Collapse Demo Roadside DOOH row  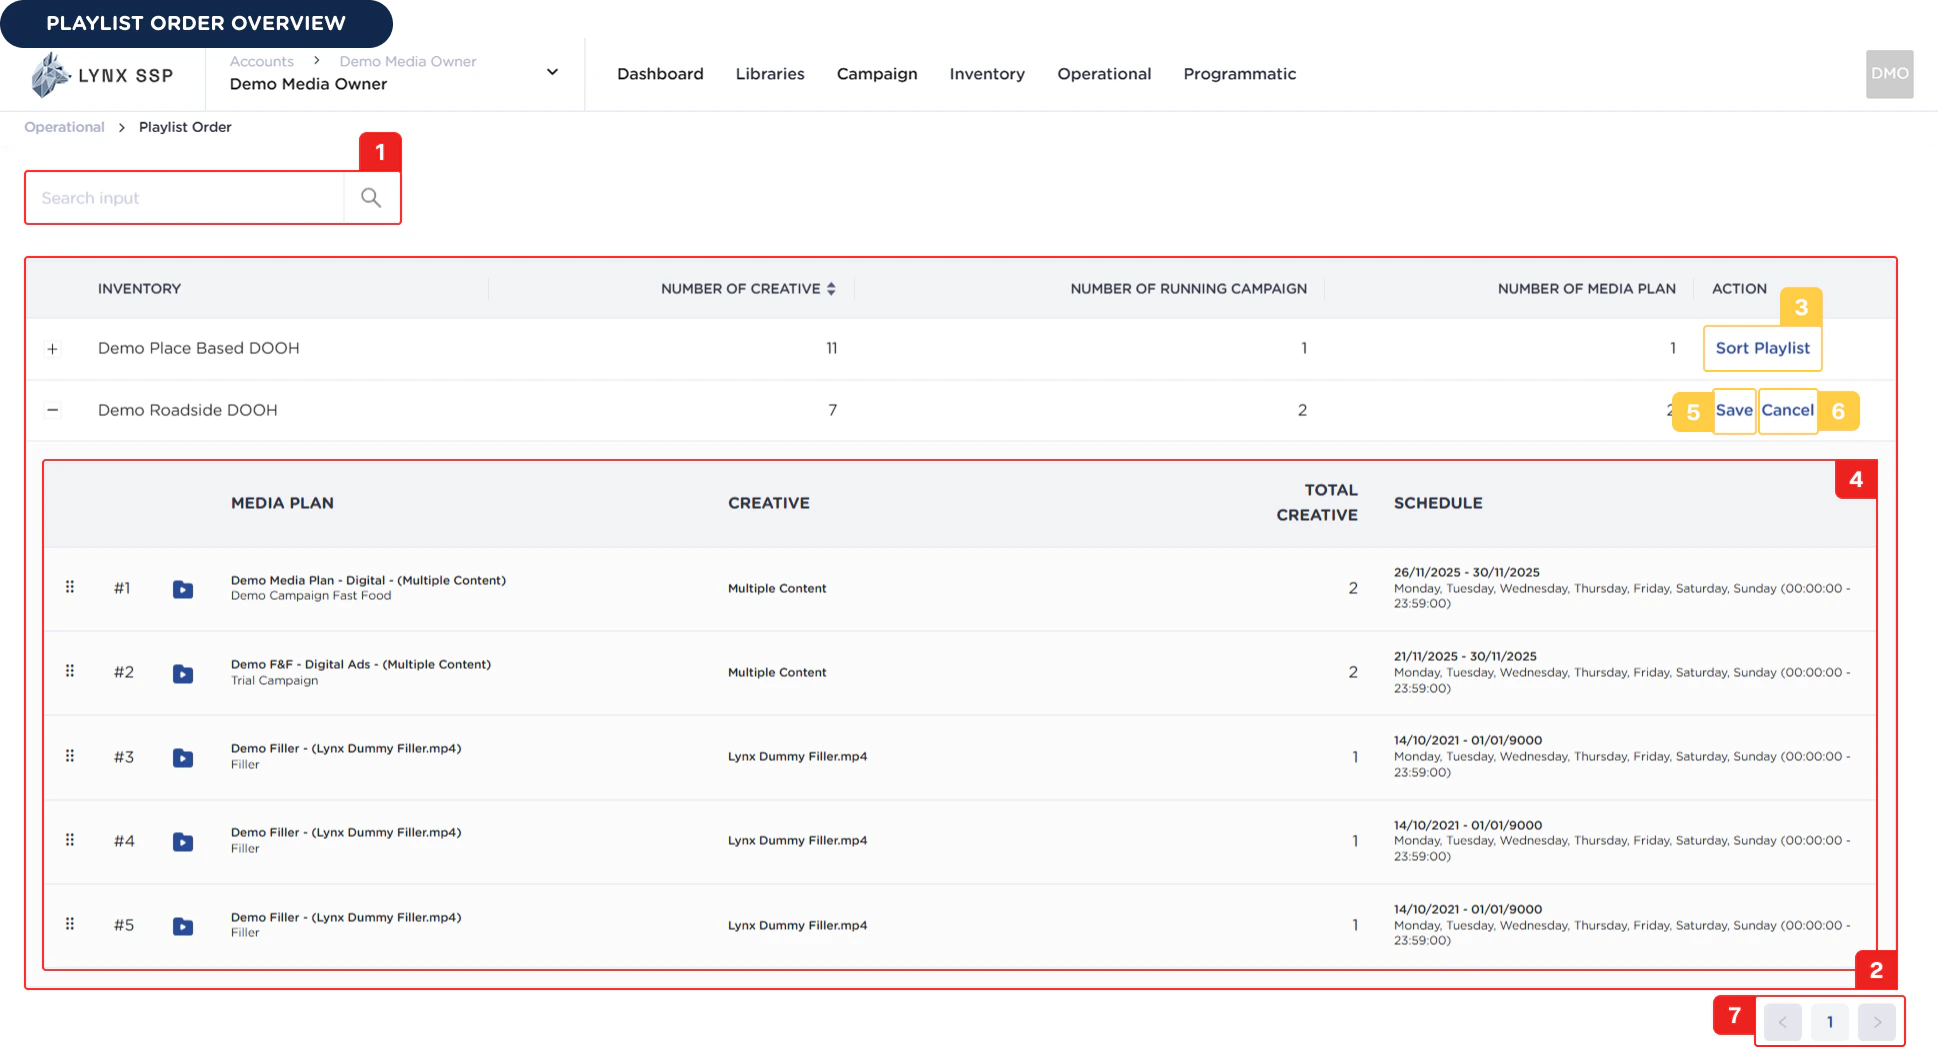tap(52, 410)
